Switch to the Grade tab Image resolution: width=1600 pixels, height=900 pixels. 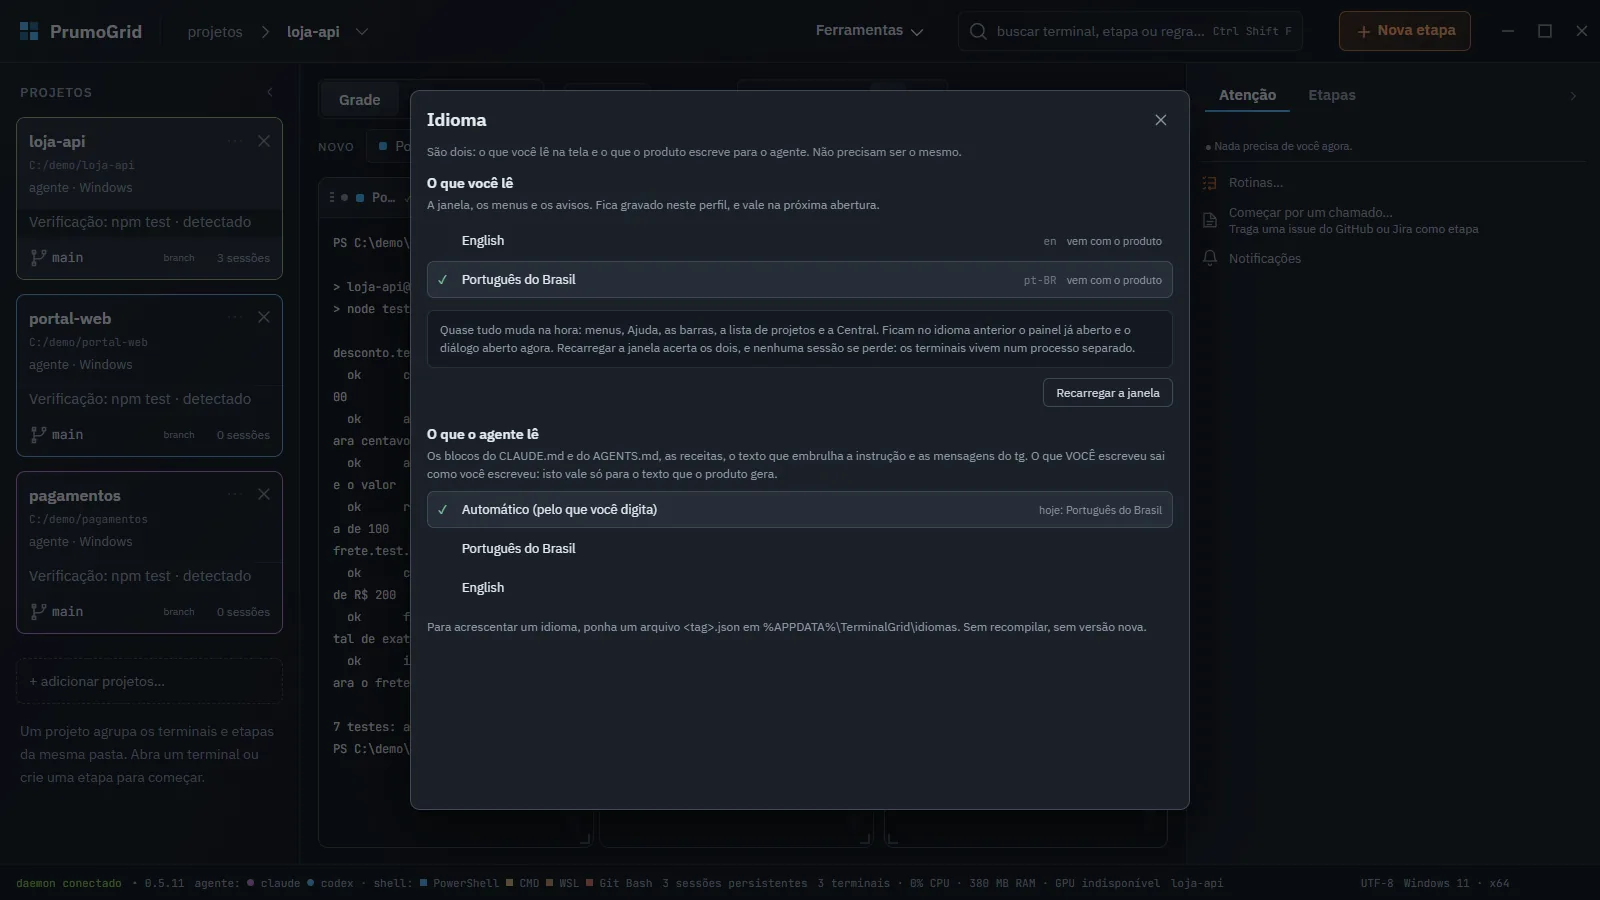(359, 100)
